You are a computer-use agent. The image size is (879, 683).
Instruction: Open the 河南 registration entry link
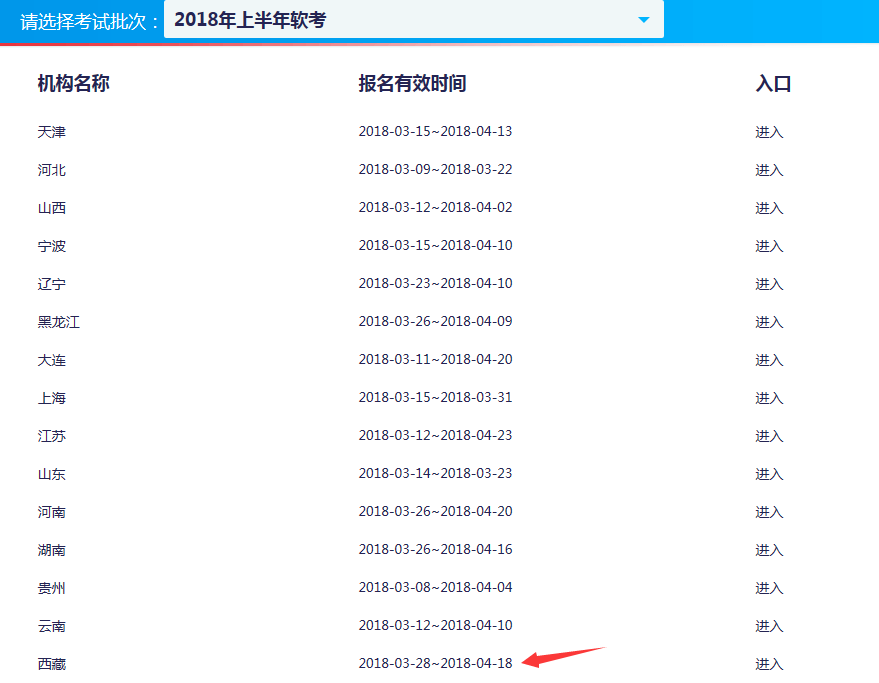tap(769, 511)
